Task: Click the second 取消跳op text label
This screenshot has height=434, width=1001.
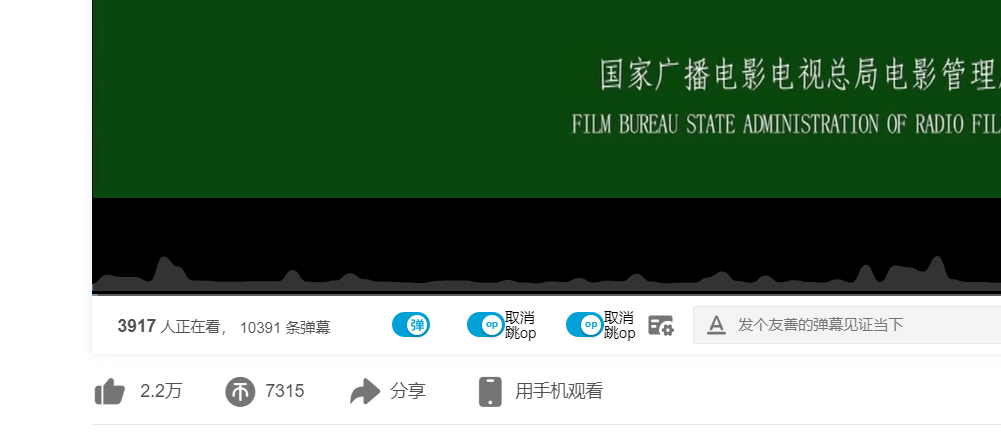Action: coord(619,326)
